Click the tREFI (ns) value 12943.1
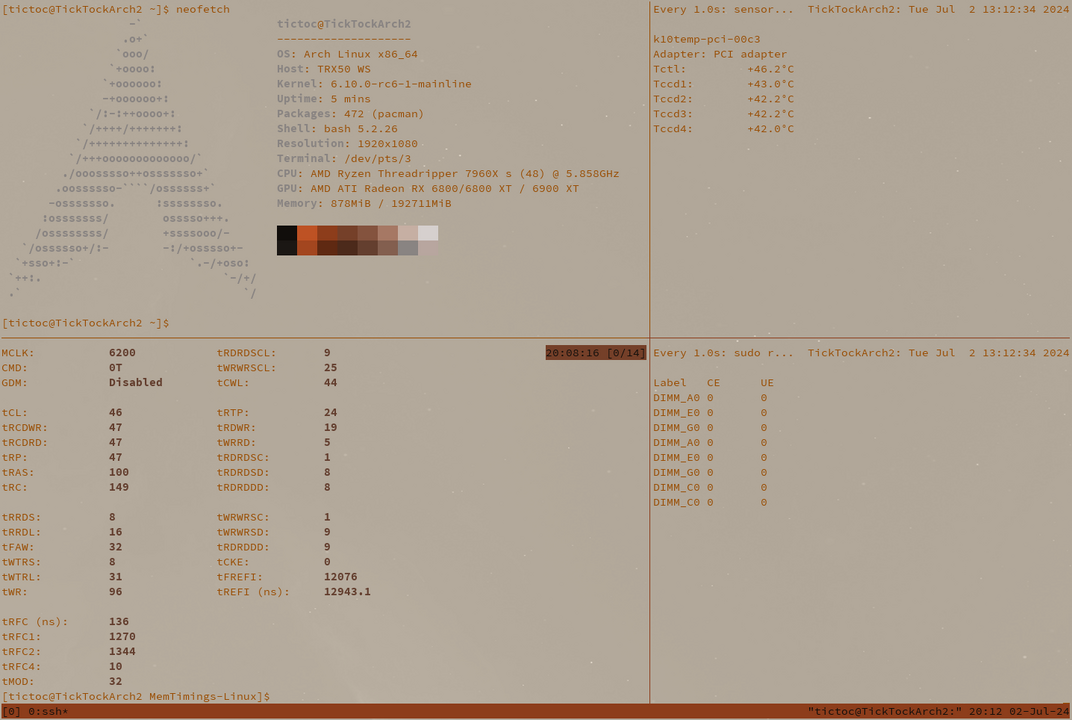This screenshot has height=720, width=1072. click(x=347, y=591)
